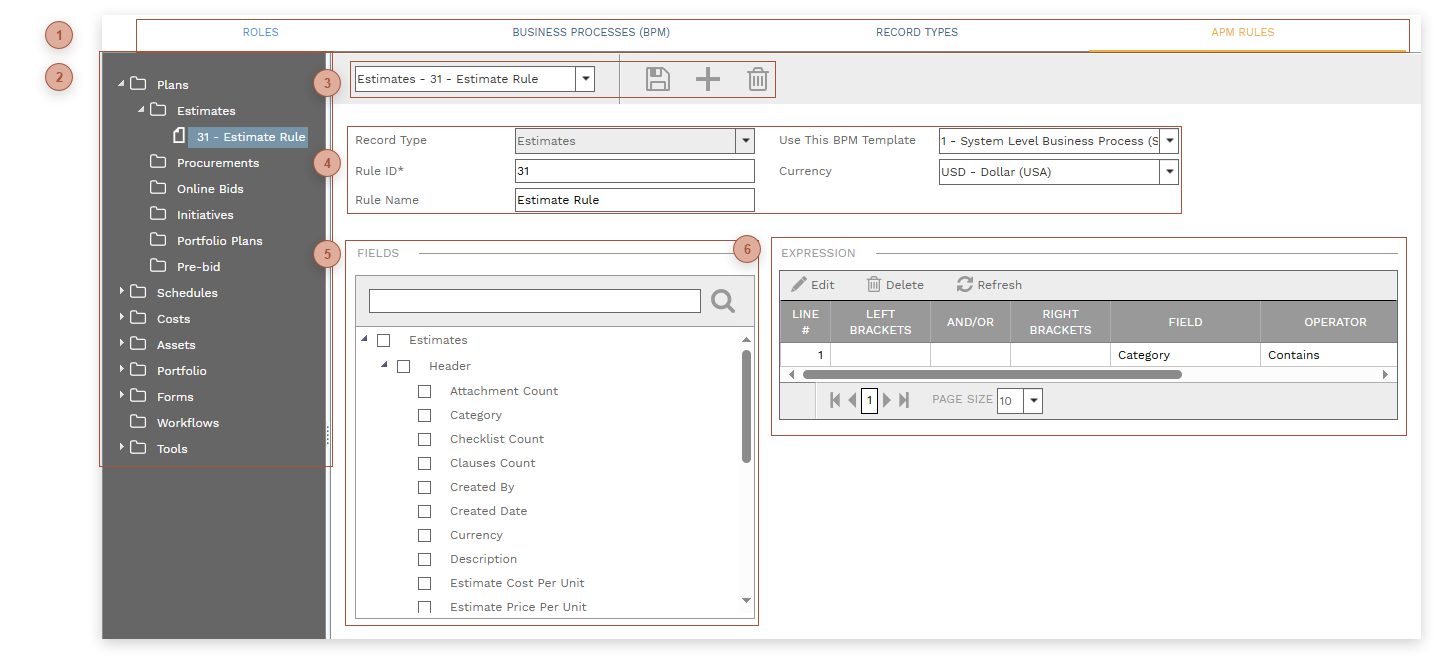Viewport: 1440px width, 662px height.
Task: Refresh the expression grid
Action: click(x=988, y=284)
